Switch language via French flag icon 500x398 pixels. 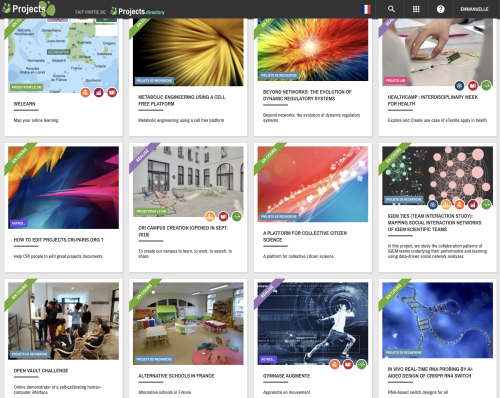[366, 9]
